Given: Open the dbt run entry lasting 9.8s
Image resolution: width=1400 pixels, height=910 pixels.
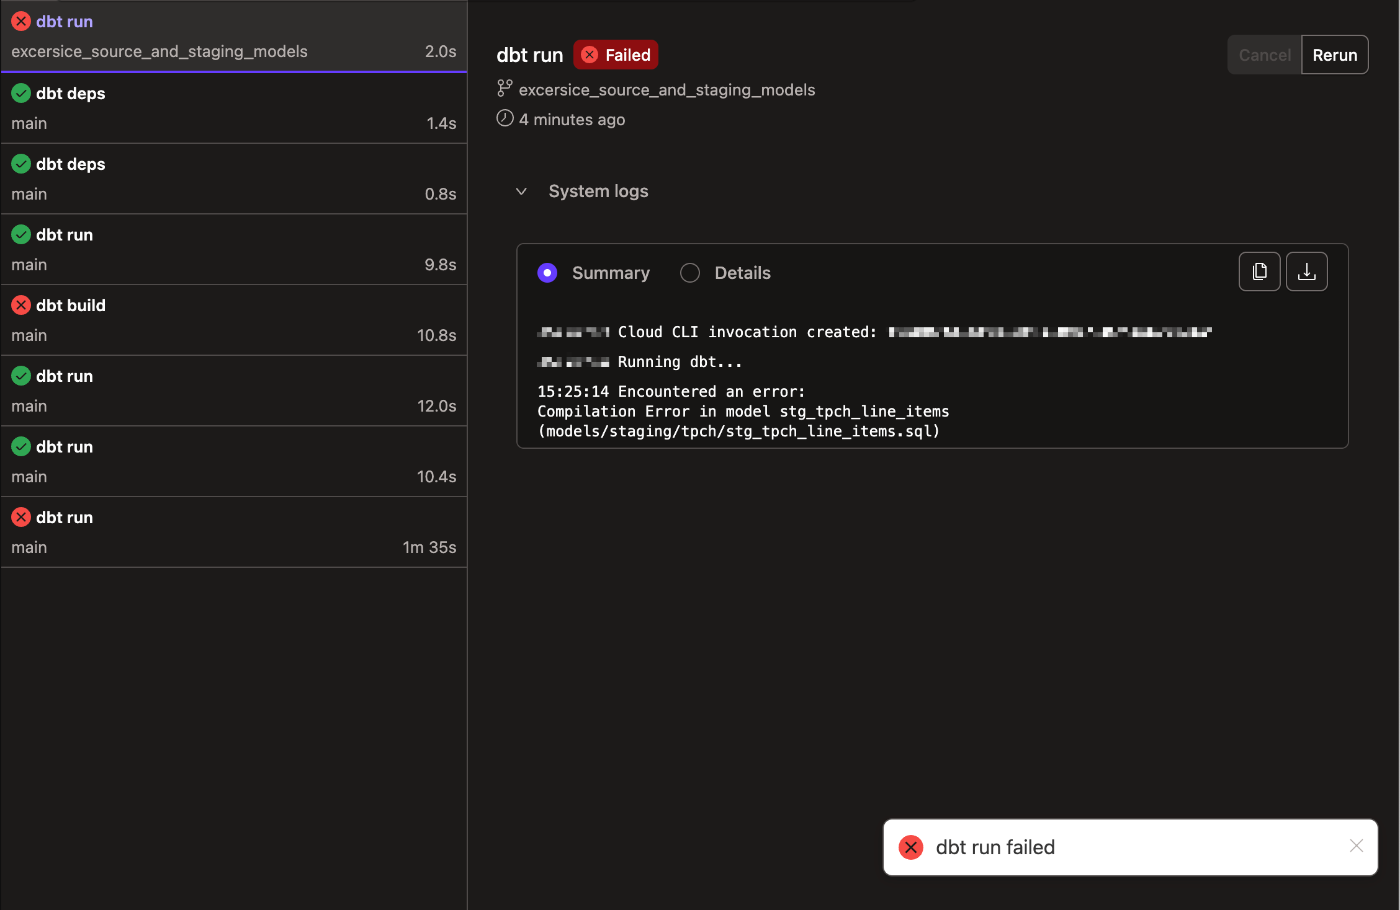Looking at the screenshot, I should pos(234,249).
